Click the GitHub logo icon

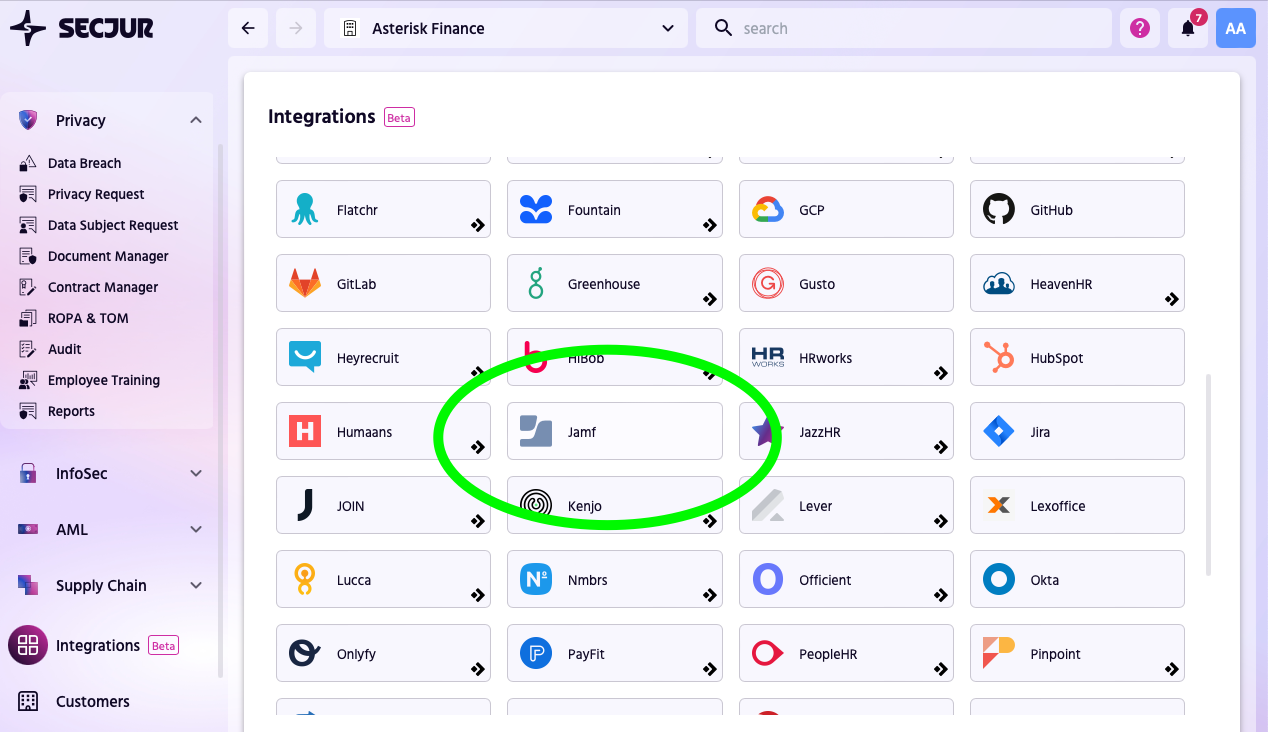(999, 210)
